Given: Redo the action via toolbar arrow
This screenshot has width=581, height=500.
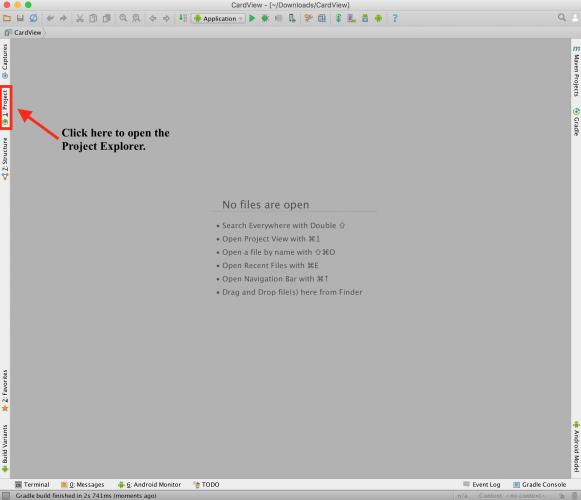Looking at the screenshot, I should click(63, 18).
